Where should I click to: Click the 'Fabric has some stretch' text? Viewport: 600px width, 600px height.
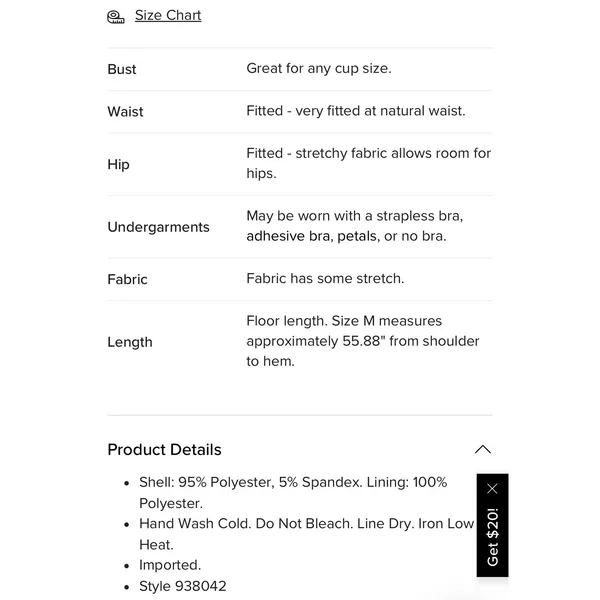[x=325, y=279]
